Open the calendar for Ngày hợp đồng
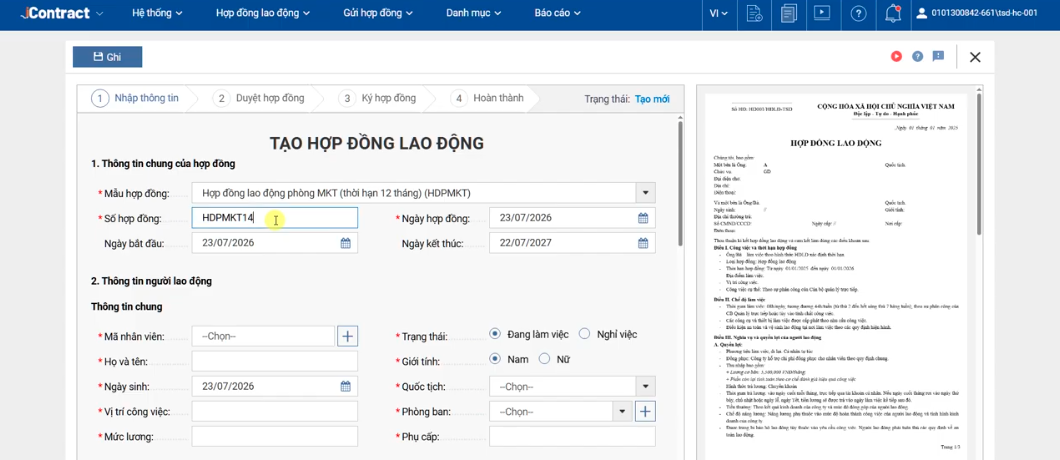1060x460 pixels. (643, 218)
